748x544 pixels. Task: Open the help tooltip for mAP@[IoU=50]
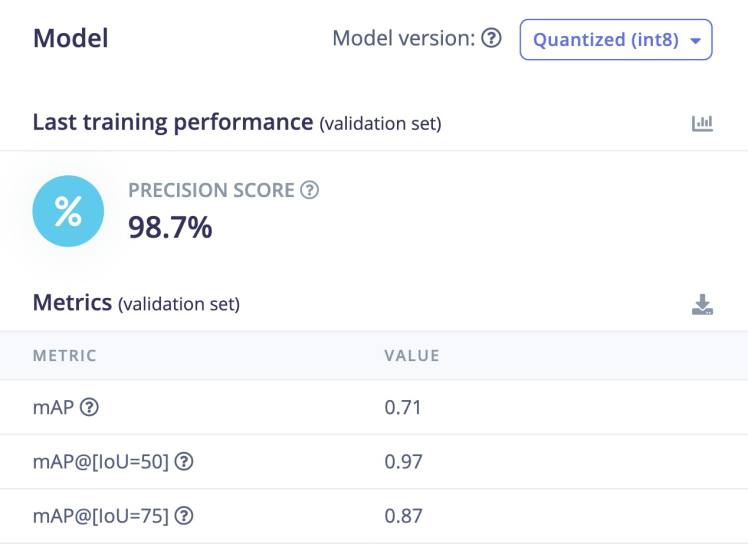point(184,462)
